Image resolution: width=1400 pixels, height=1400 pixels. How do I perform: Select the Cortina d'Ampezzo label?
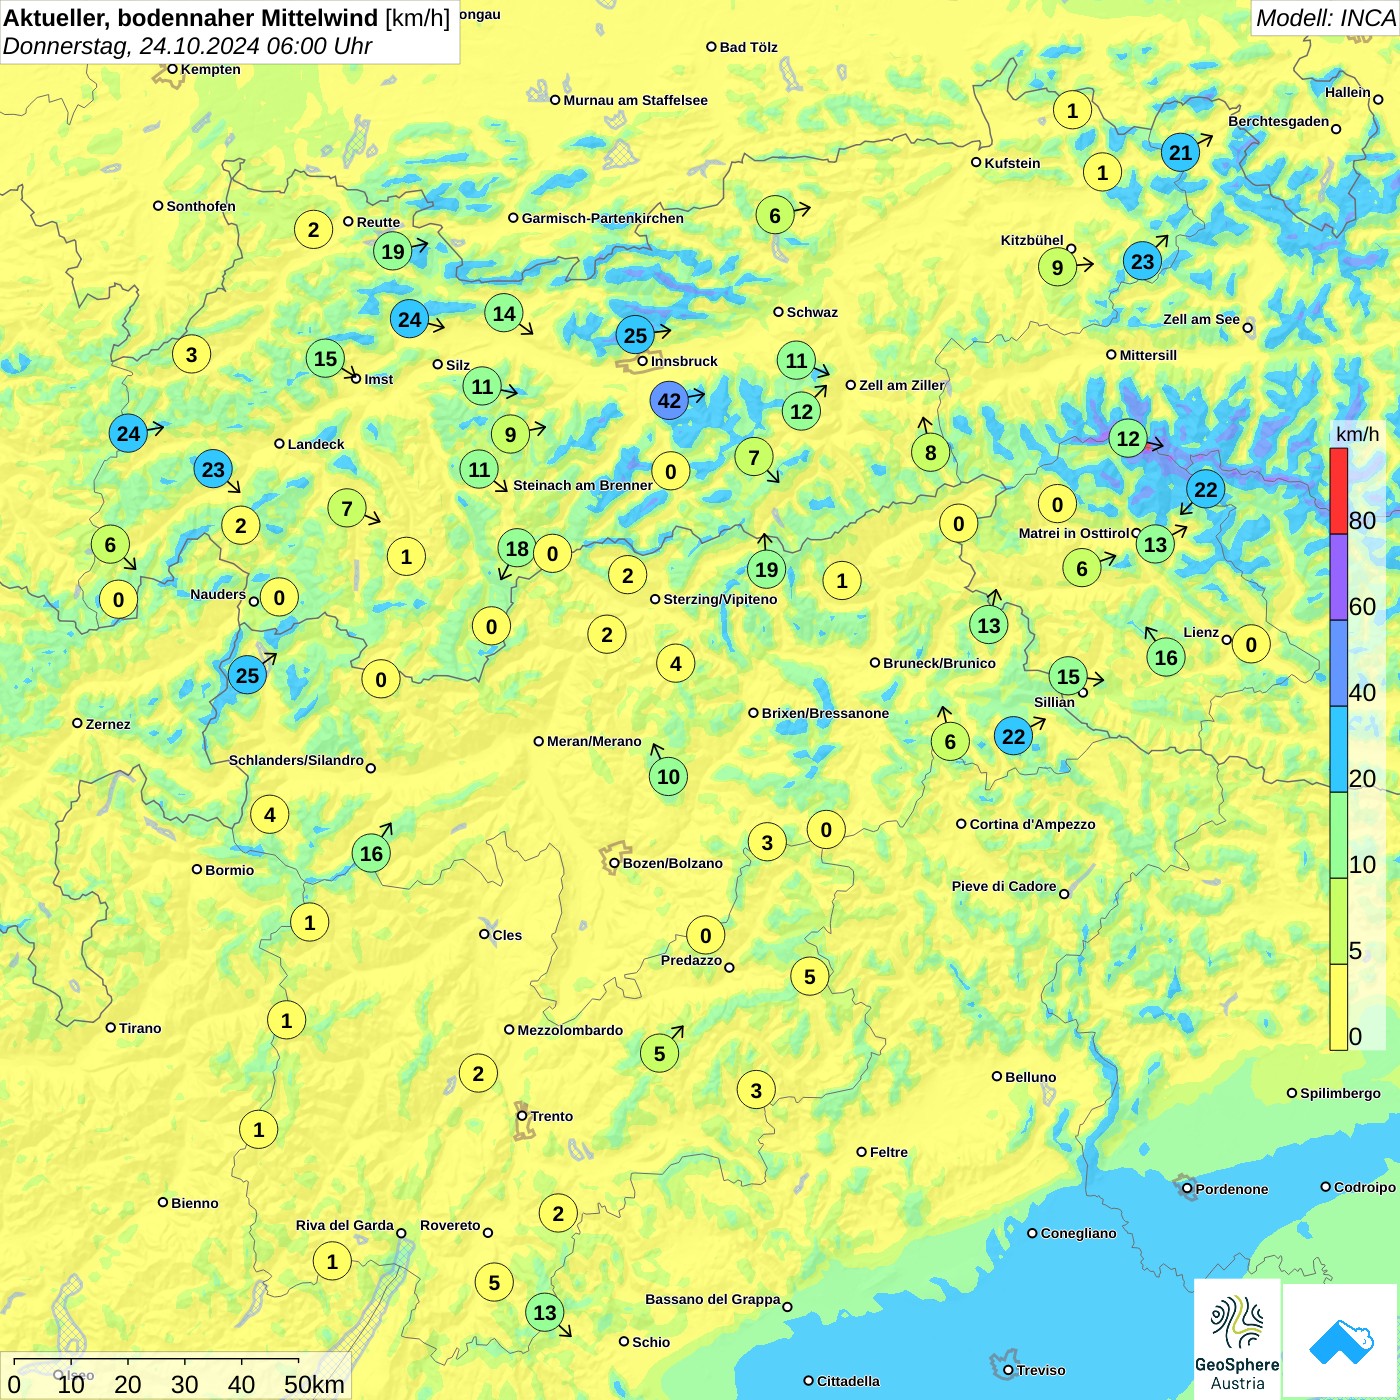coord(1033,824)
